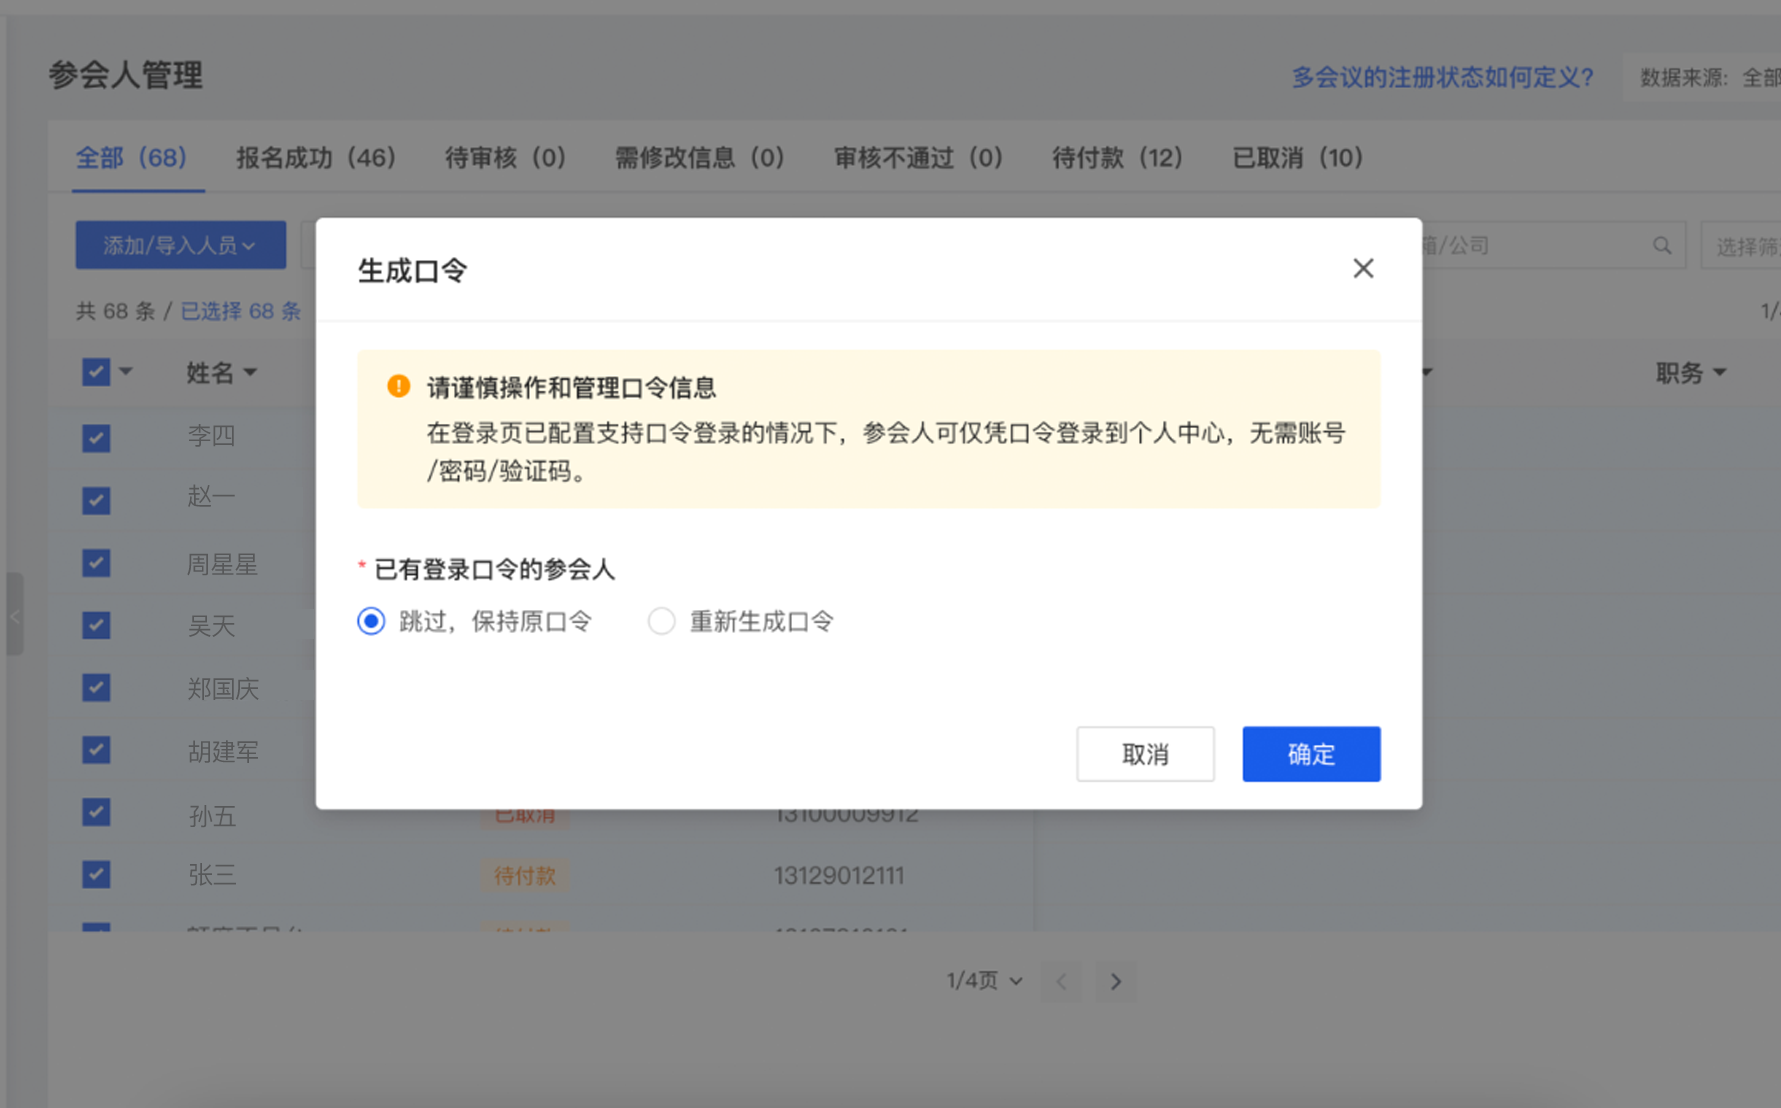Open the 添加/导入人员 dropdown button
Screen dimensions: 1781x1108
click(x=180, y=245)
